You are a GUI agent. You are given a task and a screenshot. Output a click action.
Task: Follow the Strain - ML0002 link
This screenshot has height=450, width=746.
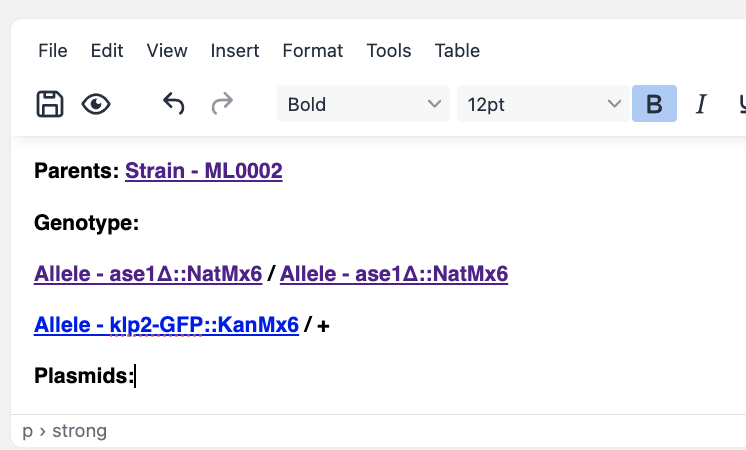tap(203, 171)
